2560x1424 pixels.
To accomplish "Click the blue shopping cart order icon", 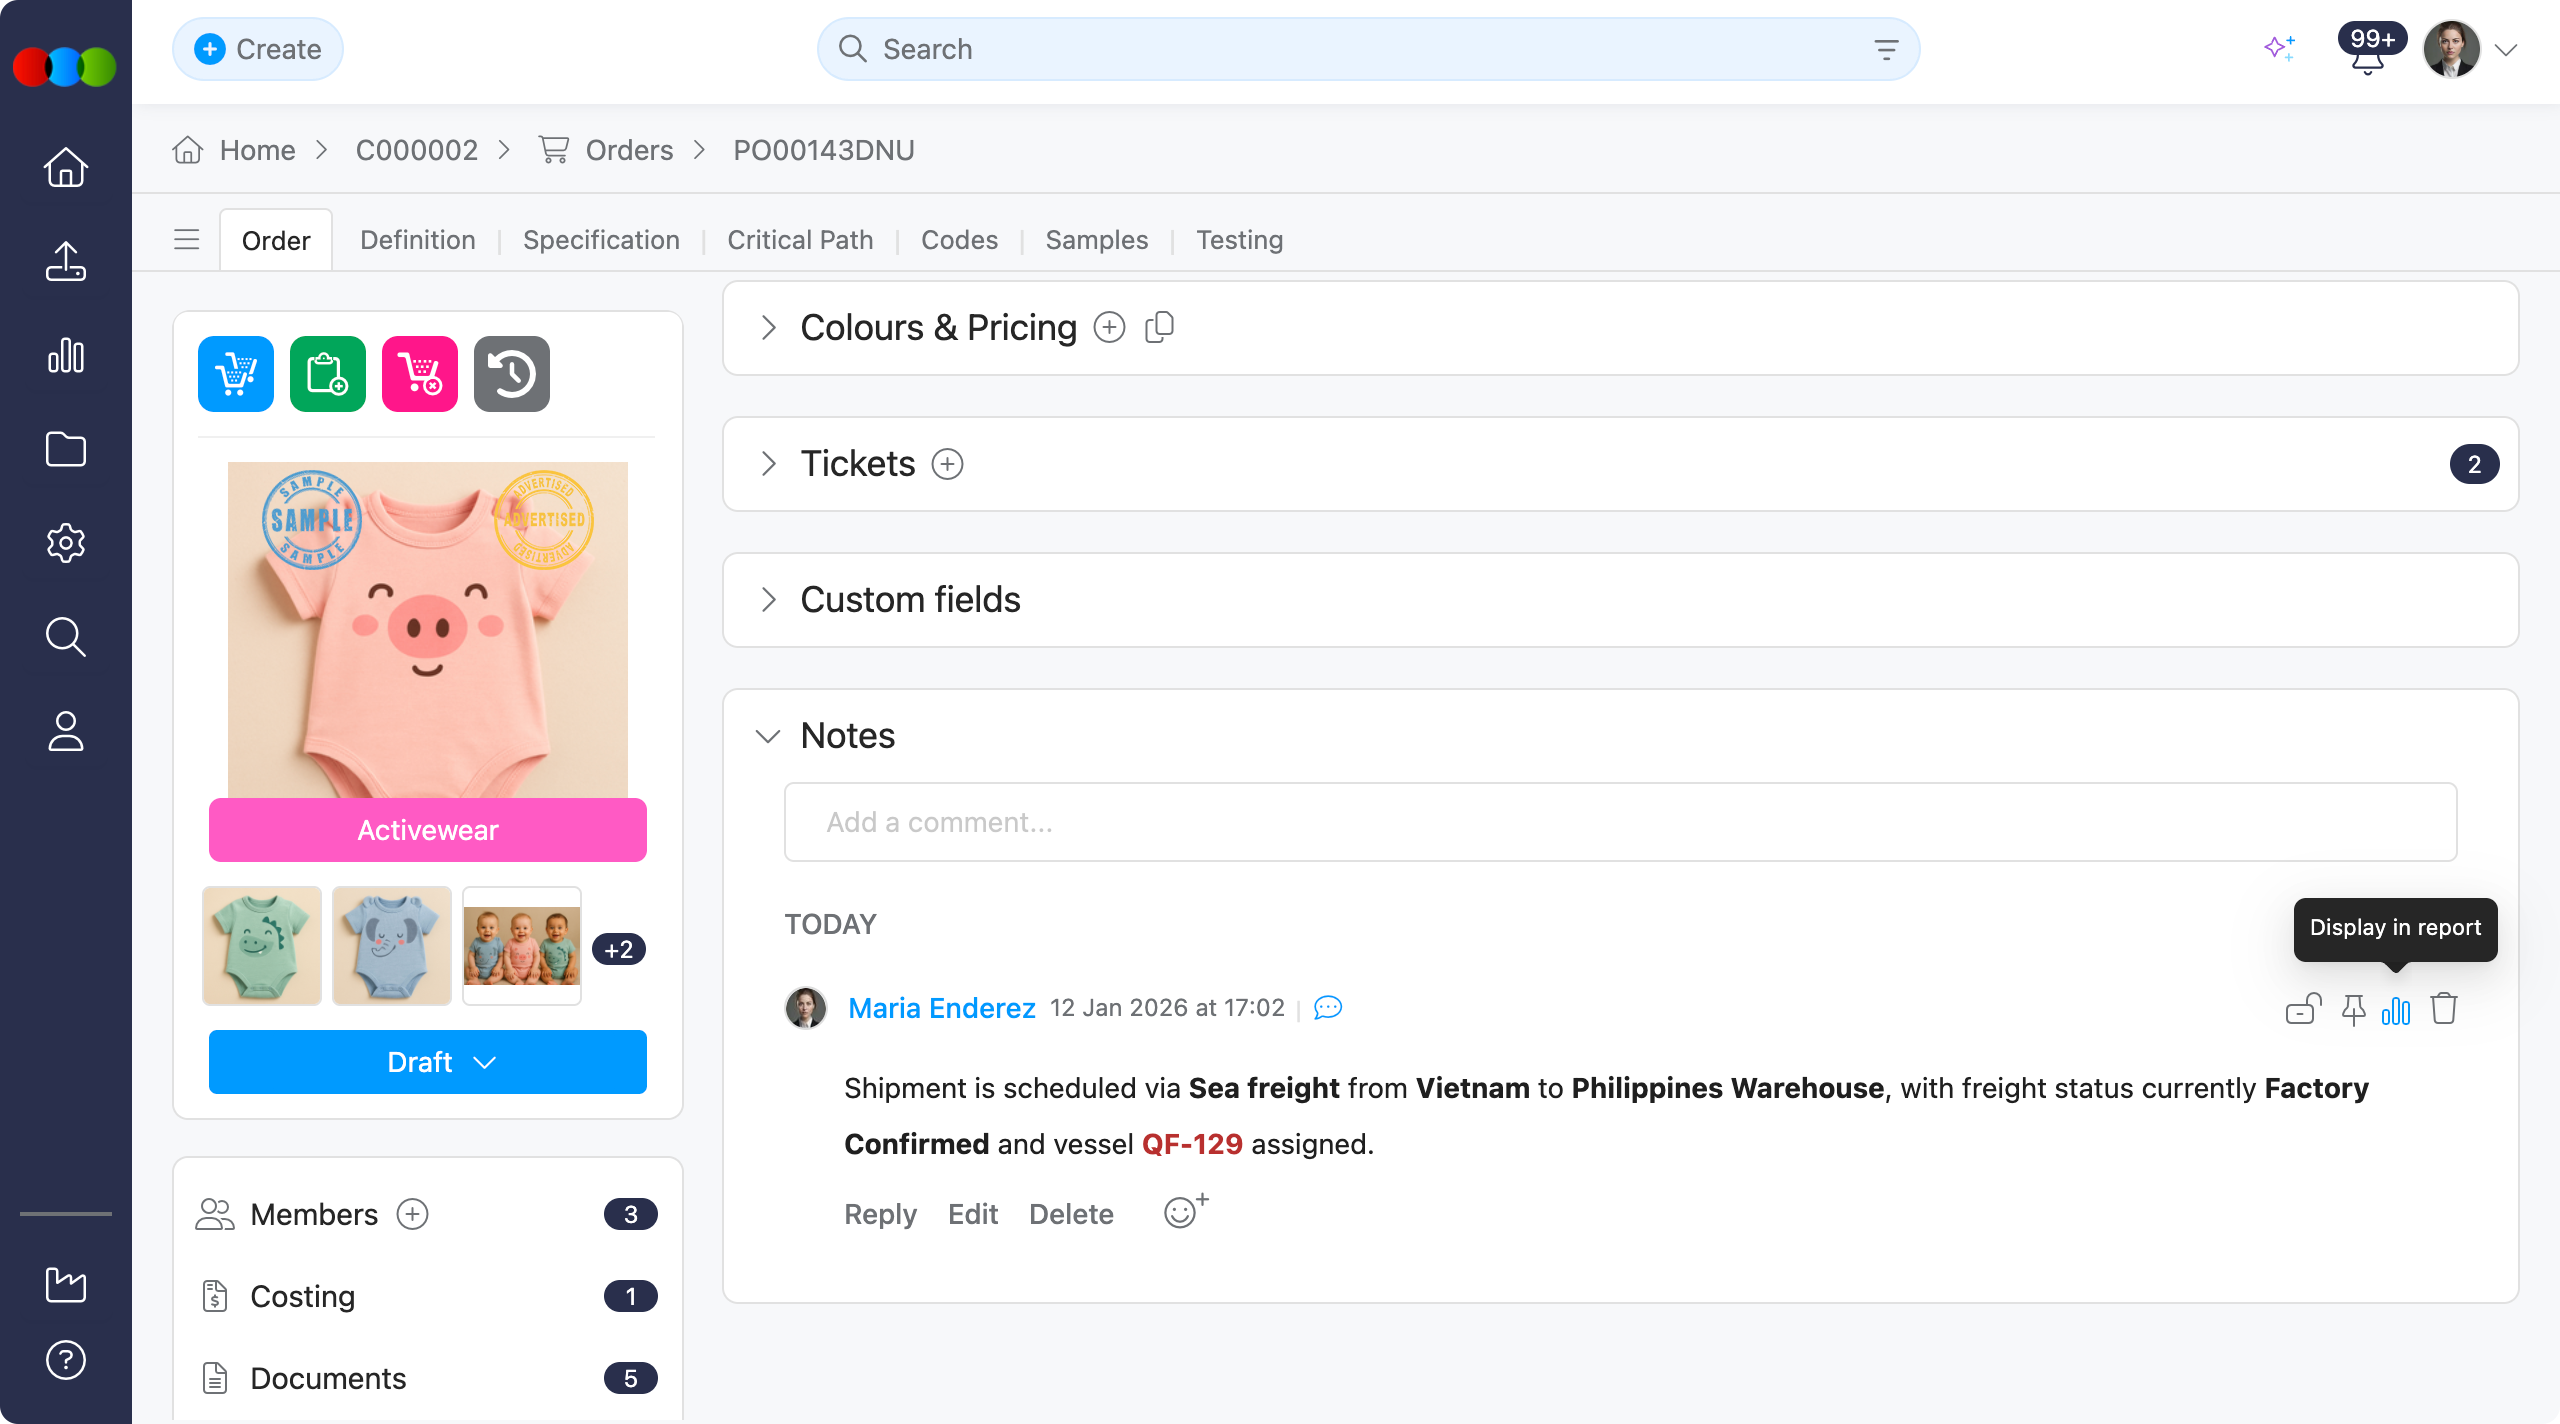I will point(236,374).
